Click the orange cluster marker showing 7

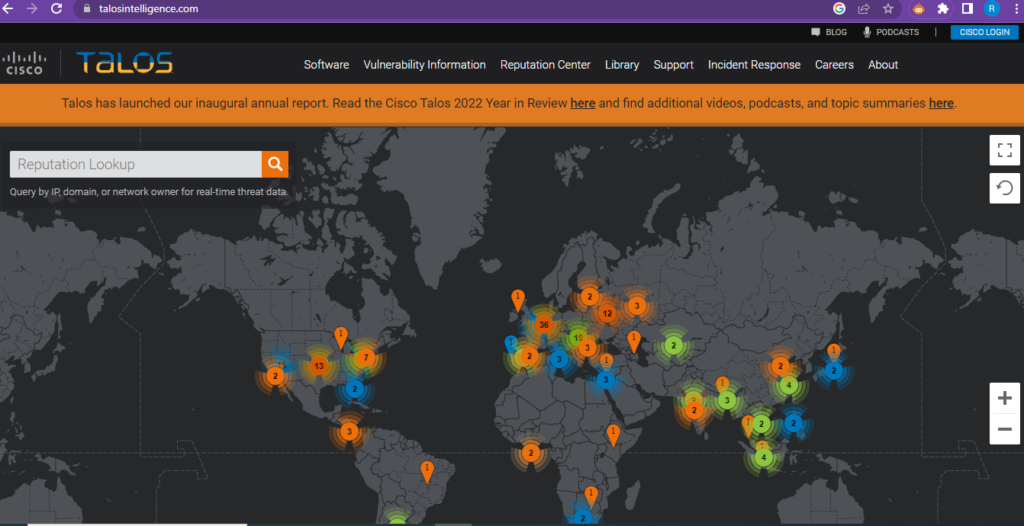click(366, 358)
